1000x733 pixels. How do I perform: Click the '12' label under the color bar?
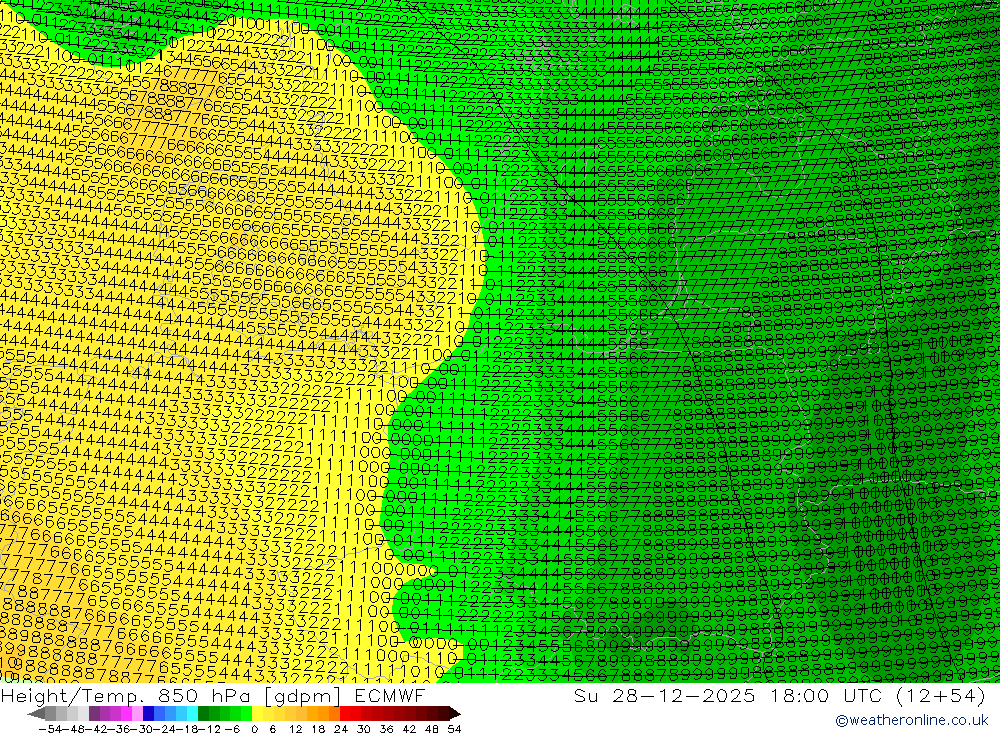tap(295, 729)
